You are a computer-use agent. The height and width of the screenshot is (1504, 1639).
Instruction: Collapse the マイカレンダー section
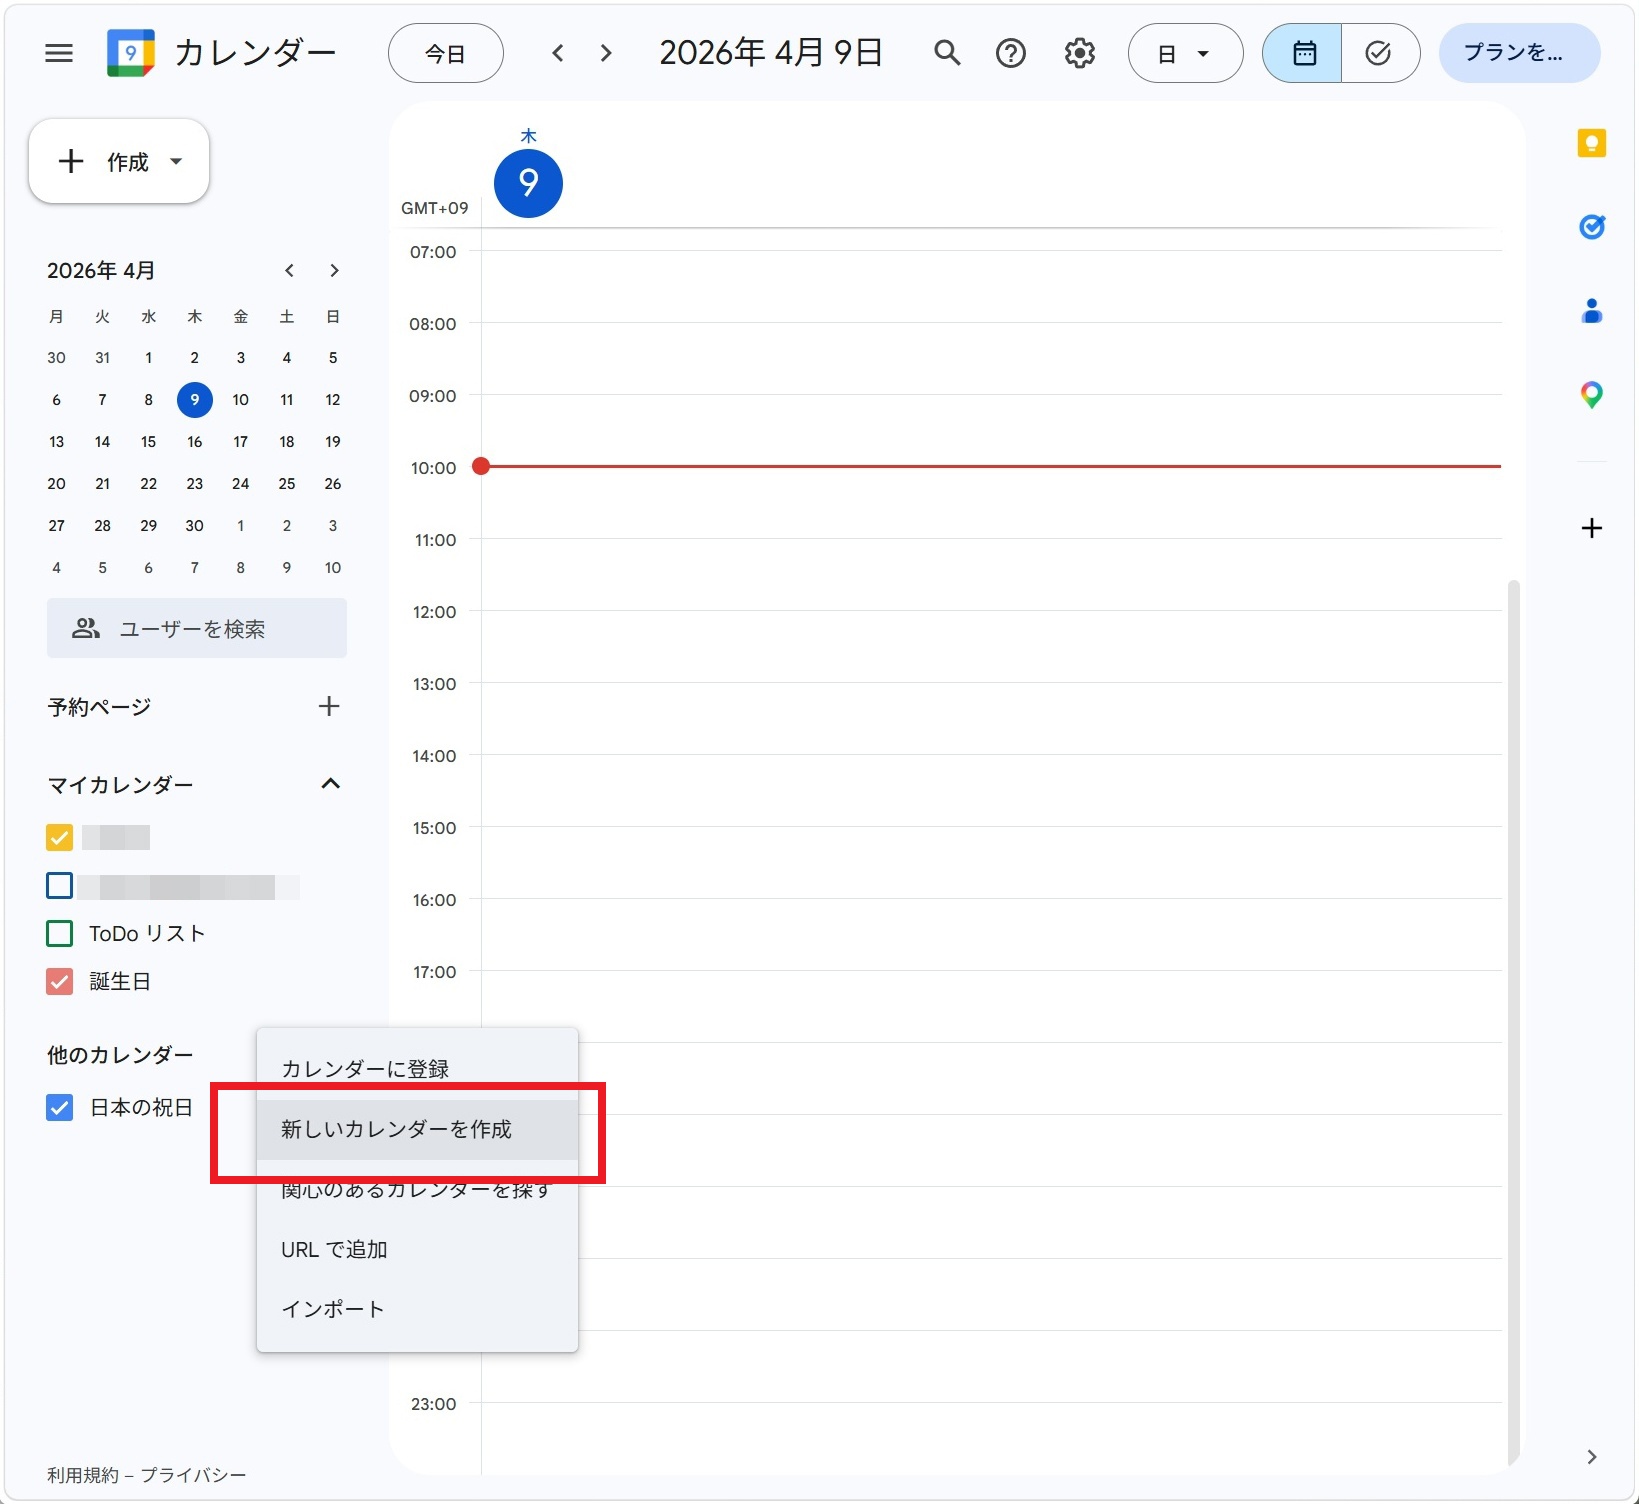(330, 784)
